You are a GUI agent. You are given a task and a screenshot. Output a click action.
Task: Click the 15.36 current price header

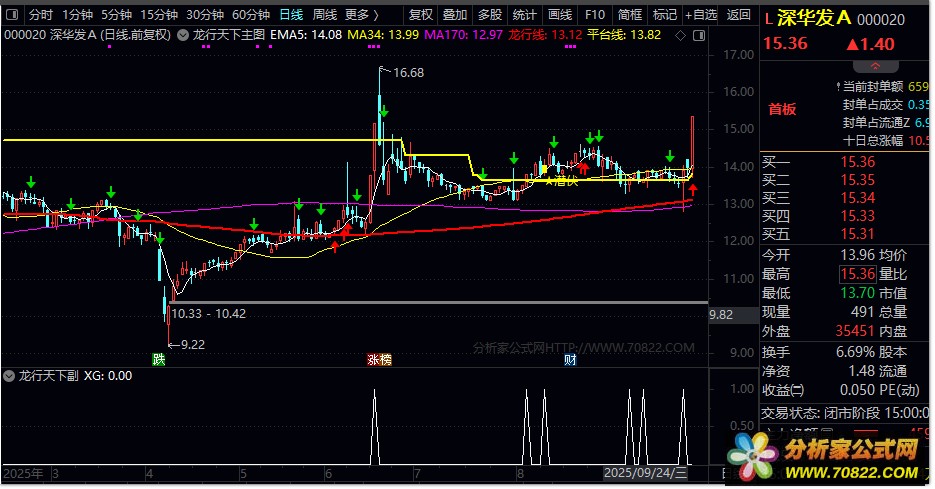pyautogui.click(x=785, y=44)
